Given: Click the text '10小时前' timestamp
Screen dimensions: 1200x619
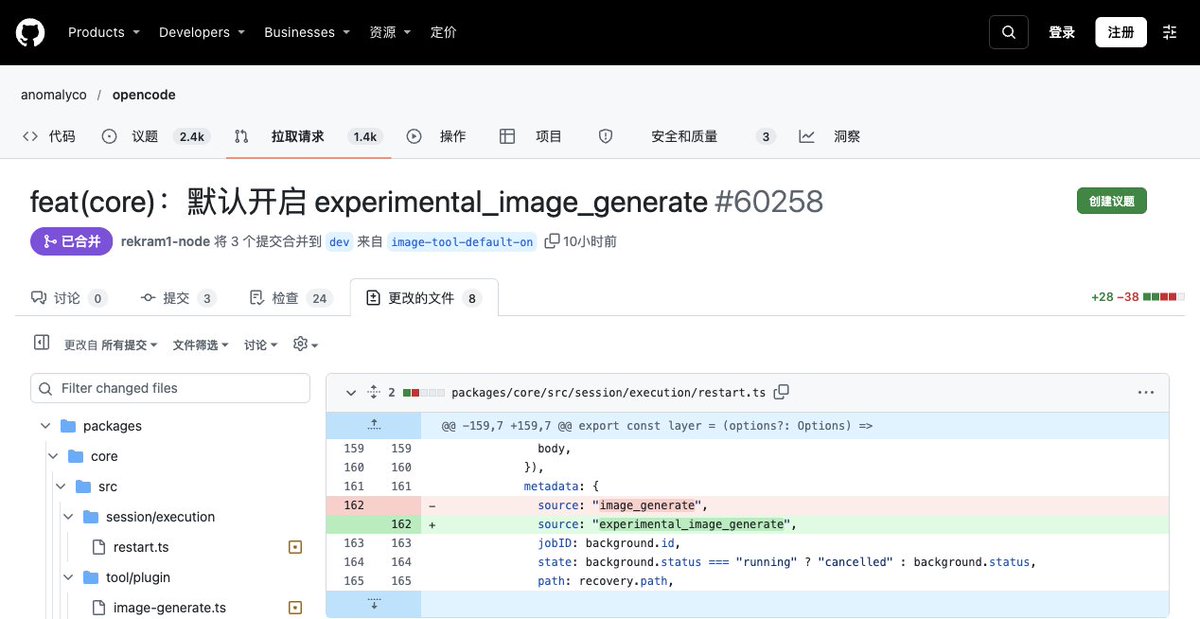Looking at the screenshot, I should [x=590, y=241].
